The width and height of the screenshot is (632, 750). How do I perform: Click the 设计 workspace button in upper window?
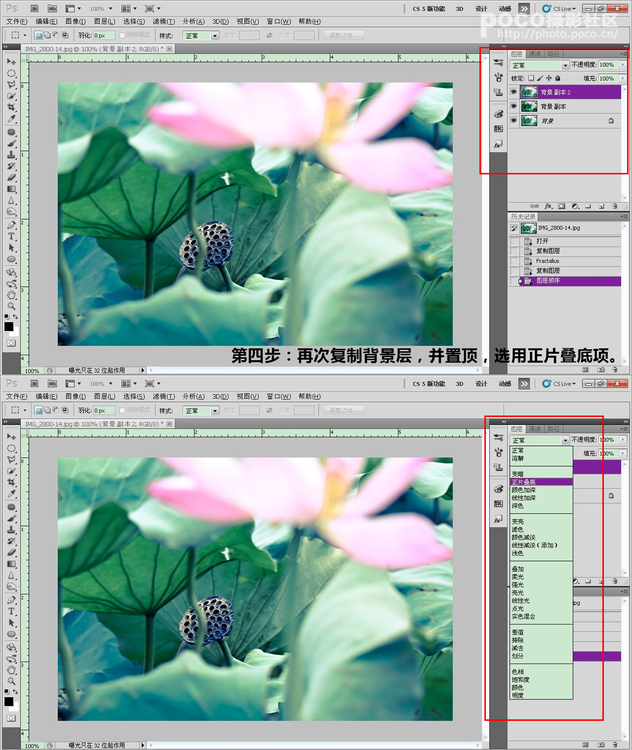pos(481,9)
